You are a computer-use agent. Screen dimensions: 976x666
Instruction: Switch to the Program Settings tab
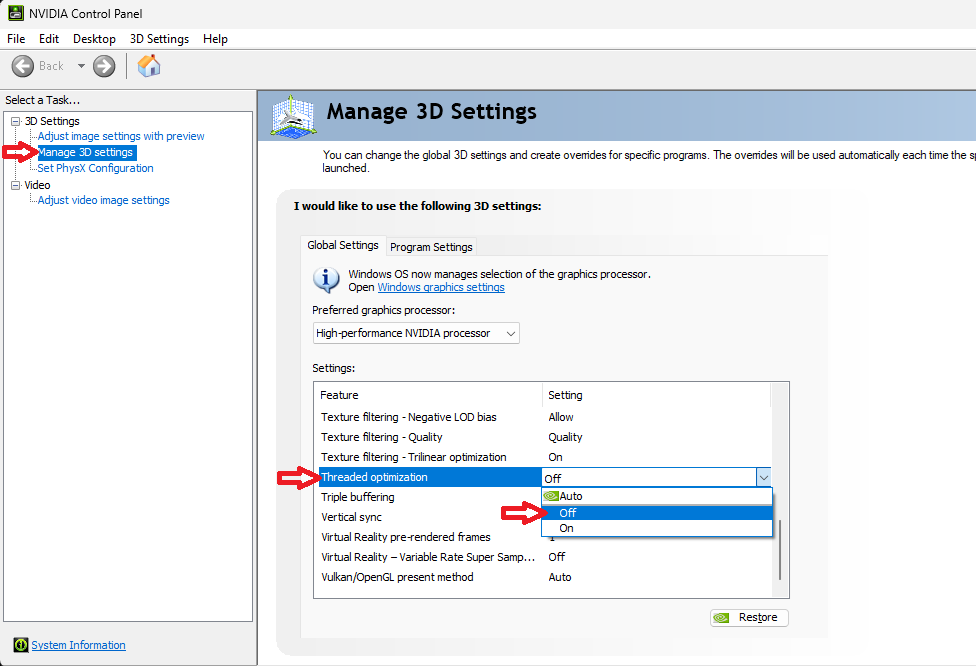pos(431,247)
